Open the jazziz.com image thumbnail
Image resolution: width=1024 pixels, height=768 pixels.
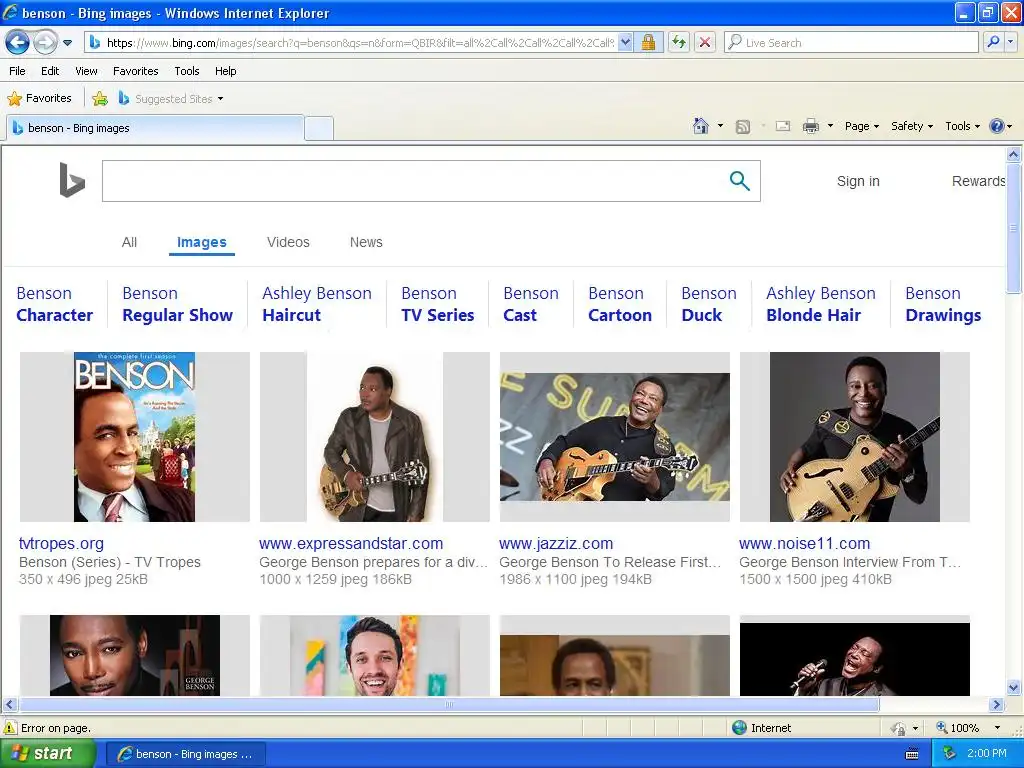[615, 437]
